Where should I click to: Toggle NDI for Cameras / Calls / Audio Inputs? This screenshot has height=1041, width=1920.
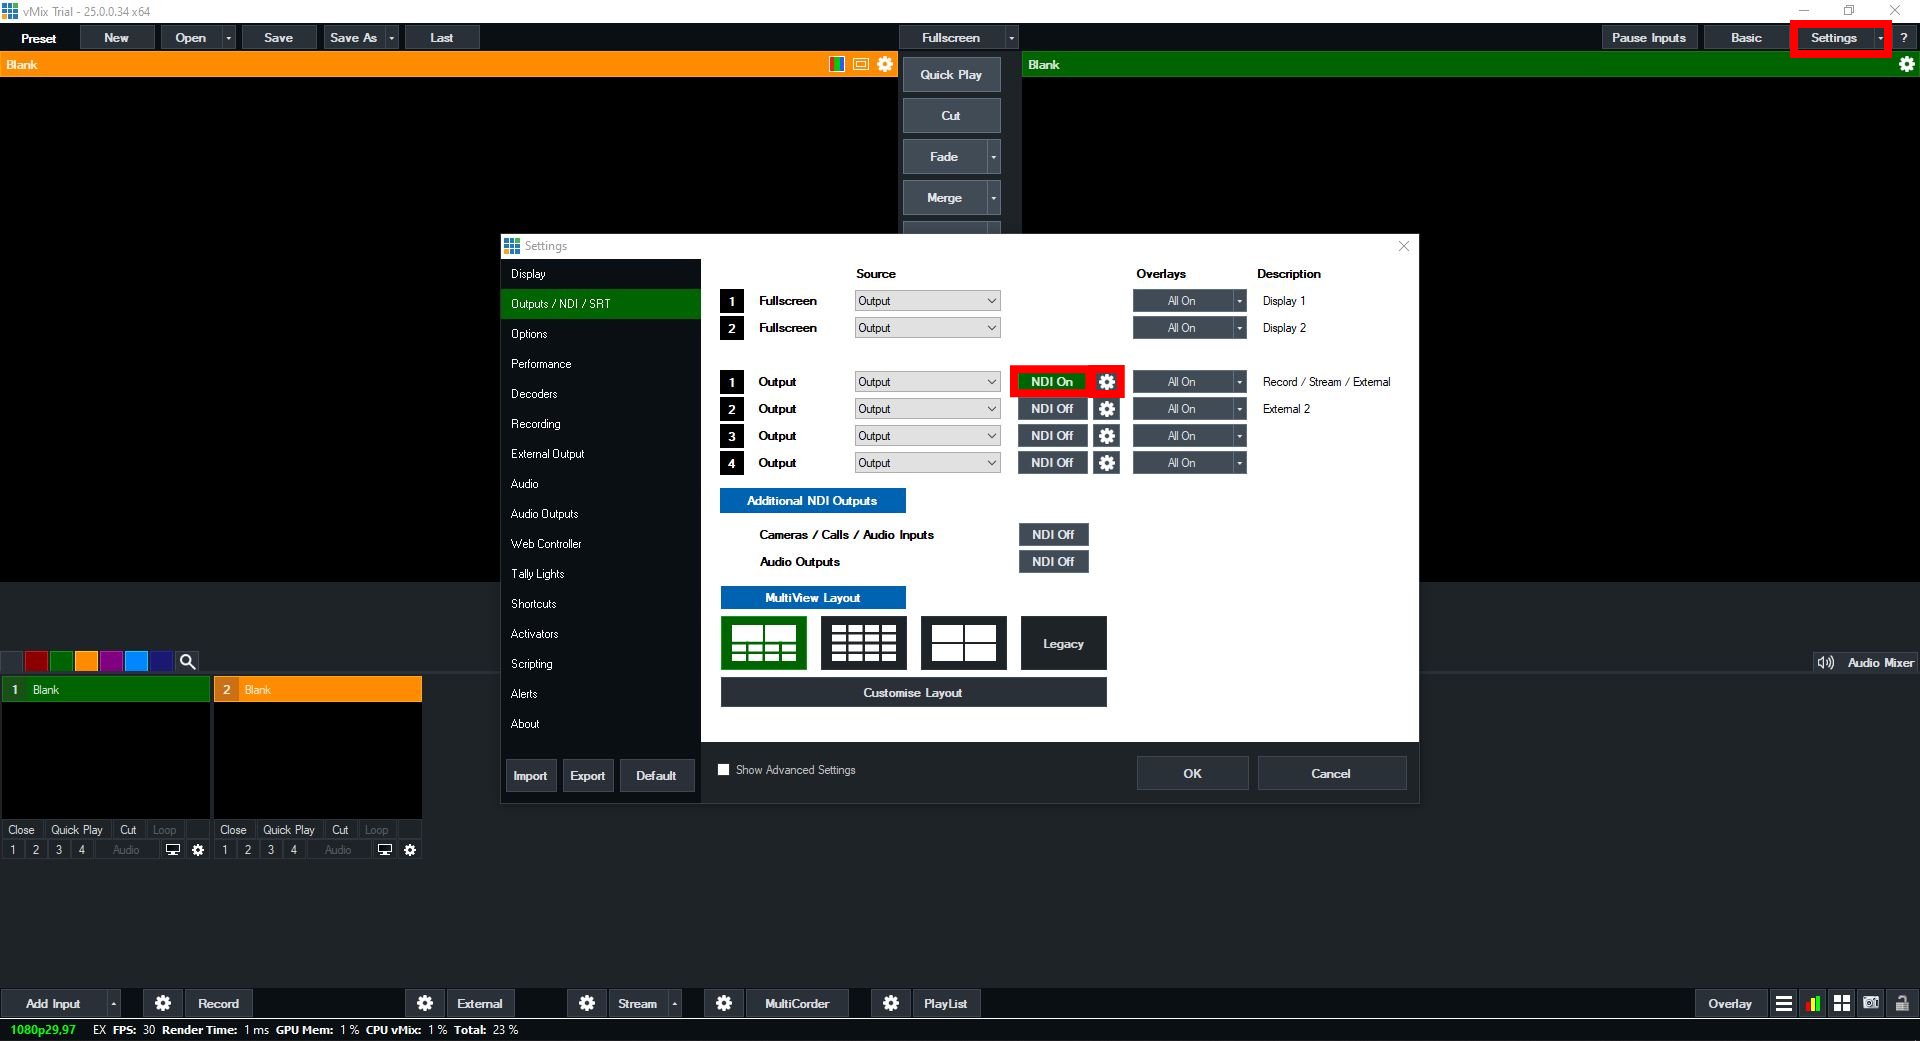1053,535
